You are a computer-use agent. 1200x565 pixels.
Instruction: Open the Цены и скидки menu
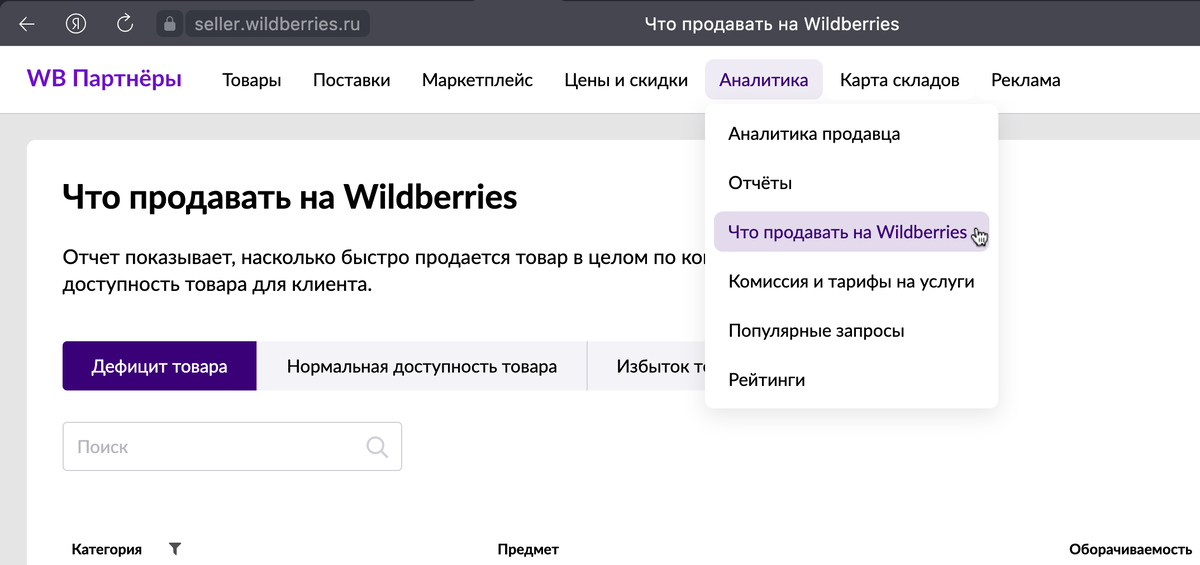(626, 80)
